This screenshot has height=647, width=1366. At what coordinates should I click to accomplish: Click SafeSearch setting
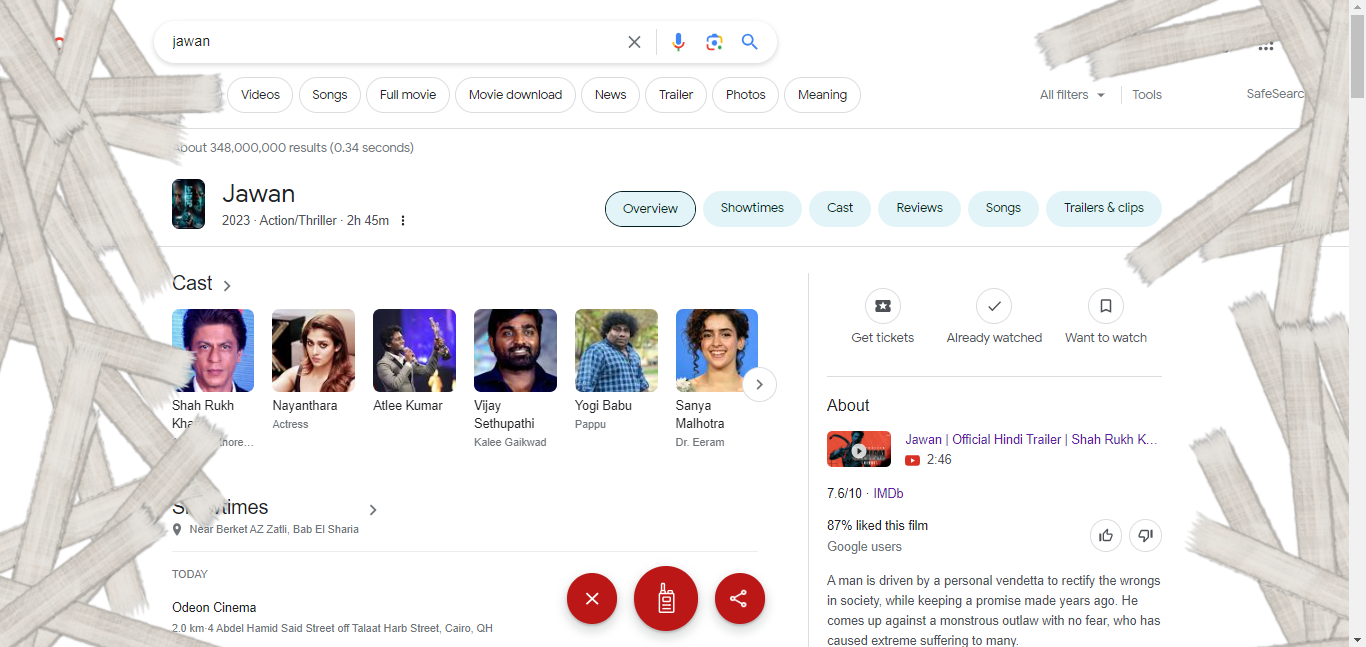1276,94
